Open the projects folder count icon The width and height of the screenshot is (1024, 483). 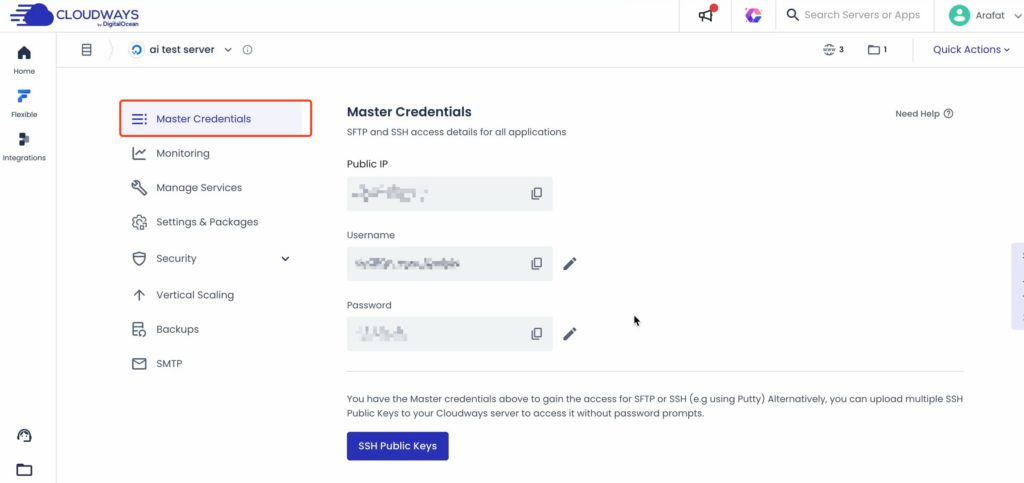(877, 50)
